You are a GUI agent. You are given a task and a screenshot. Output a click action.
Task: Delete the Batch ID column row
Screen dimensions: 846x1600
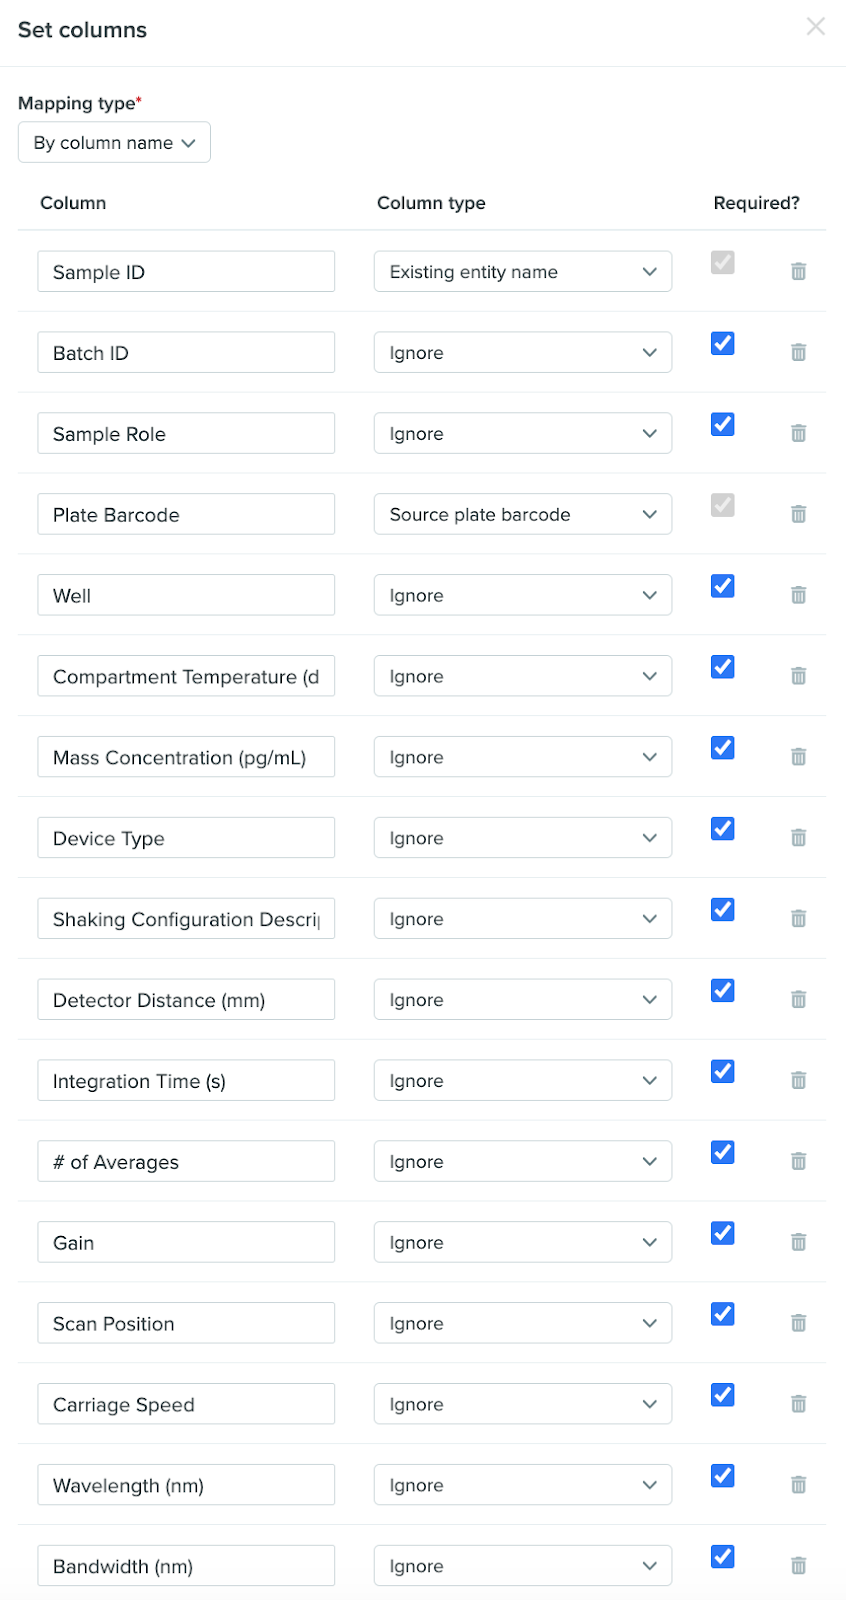(798, 352)
